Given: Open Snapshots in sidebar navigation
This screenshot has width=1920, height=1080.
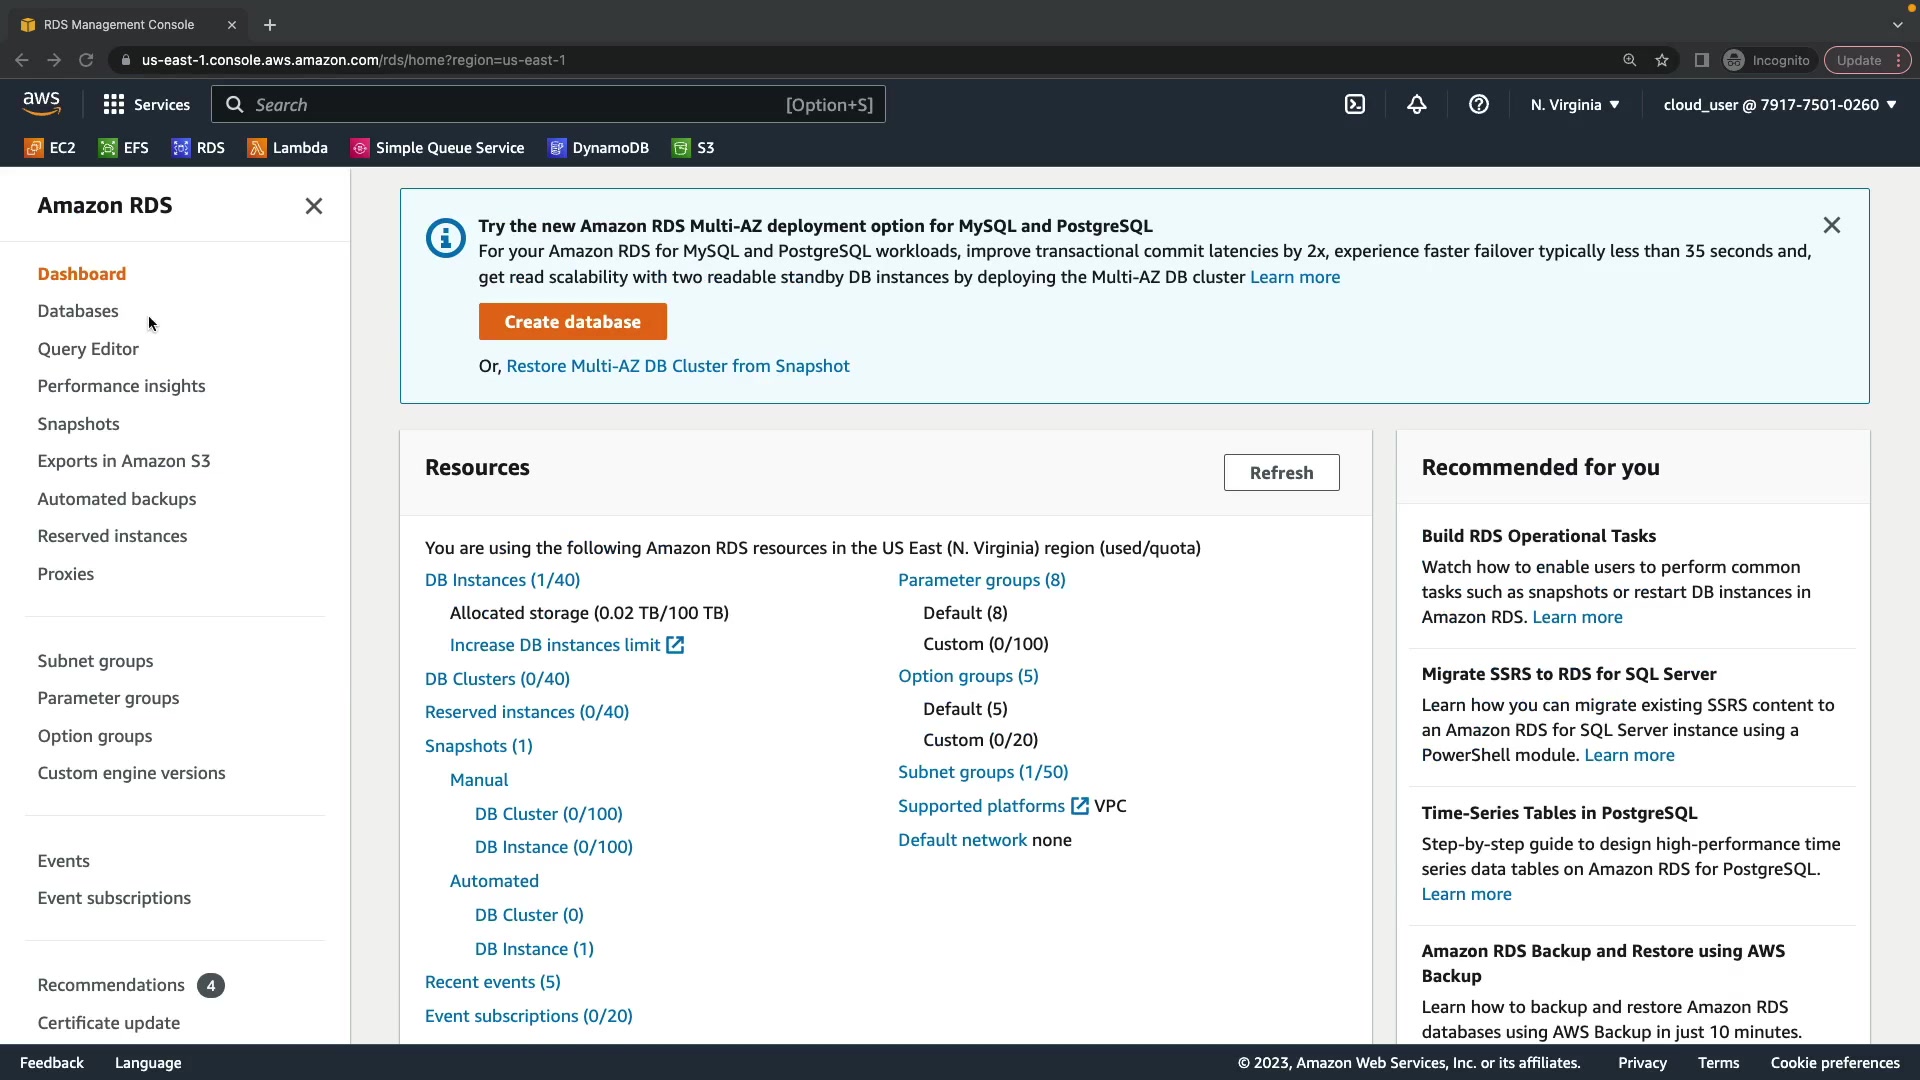Looking at the screenshot, I should point(78,424).
